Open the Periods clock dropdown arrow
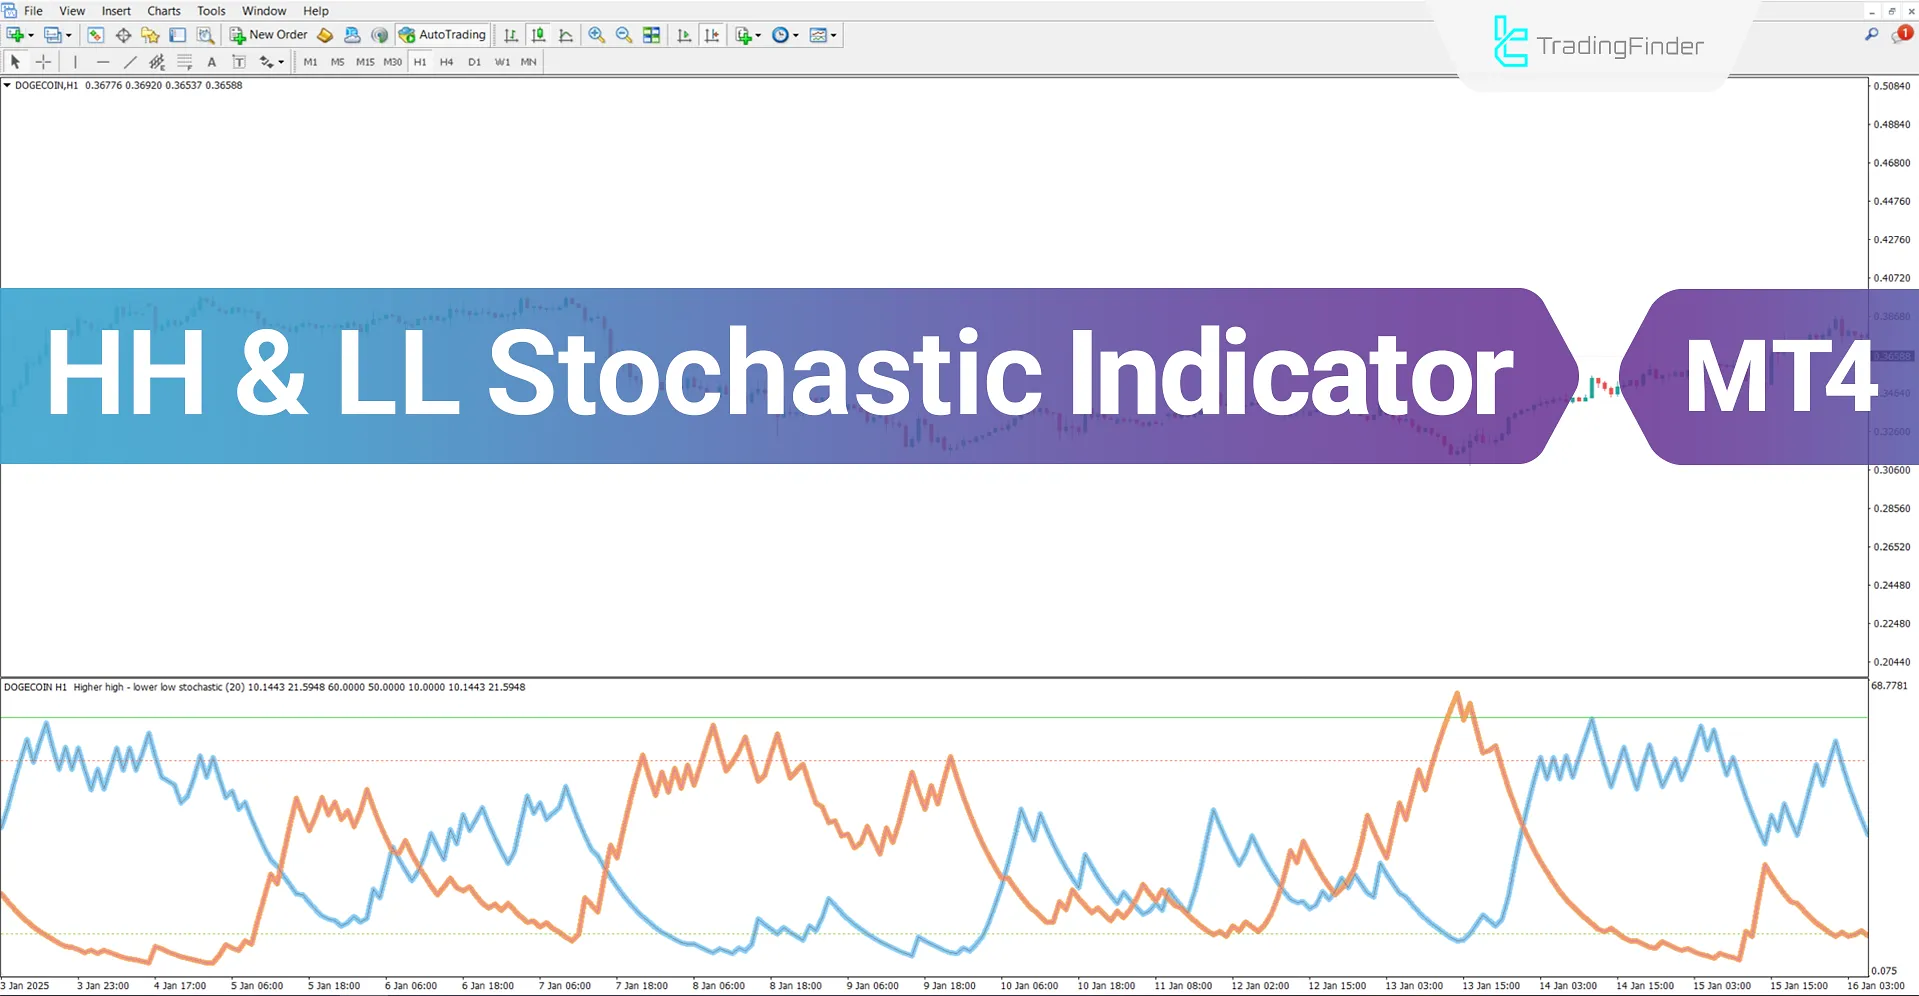 pyautogui.click(x=796, y=35)
